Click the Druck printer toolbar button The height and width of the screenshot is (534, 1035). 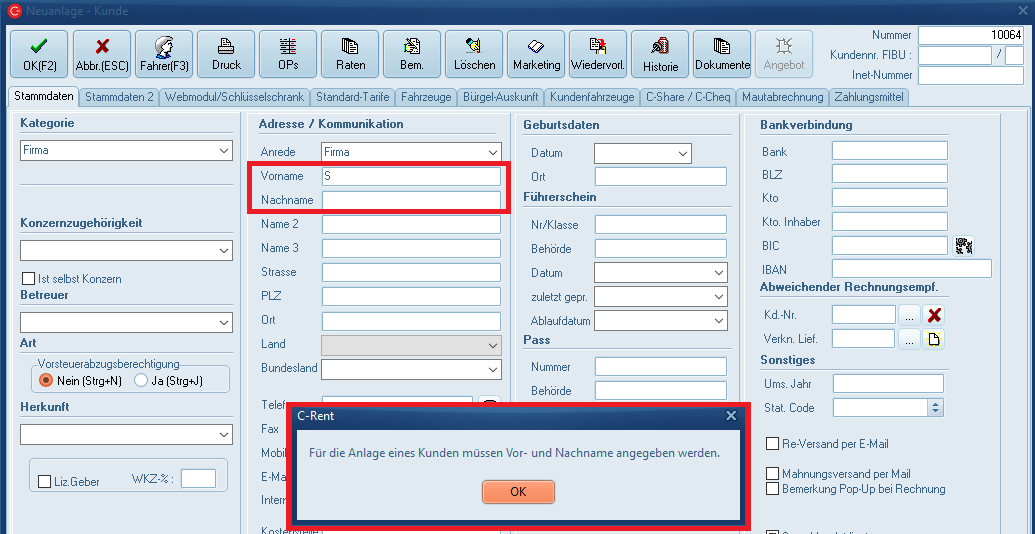[x=226, y=54]
